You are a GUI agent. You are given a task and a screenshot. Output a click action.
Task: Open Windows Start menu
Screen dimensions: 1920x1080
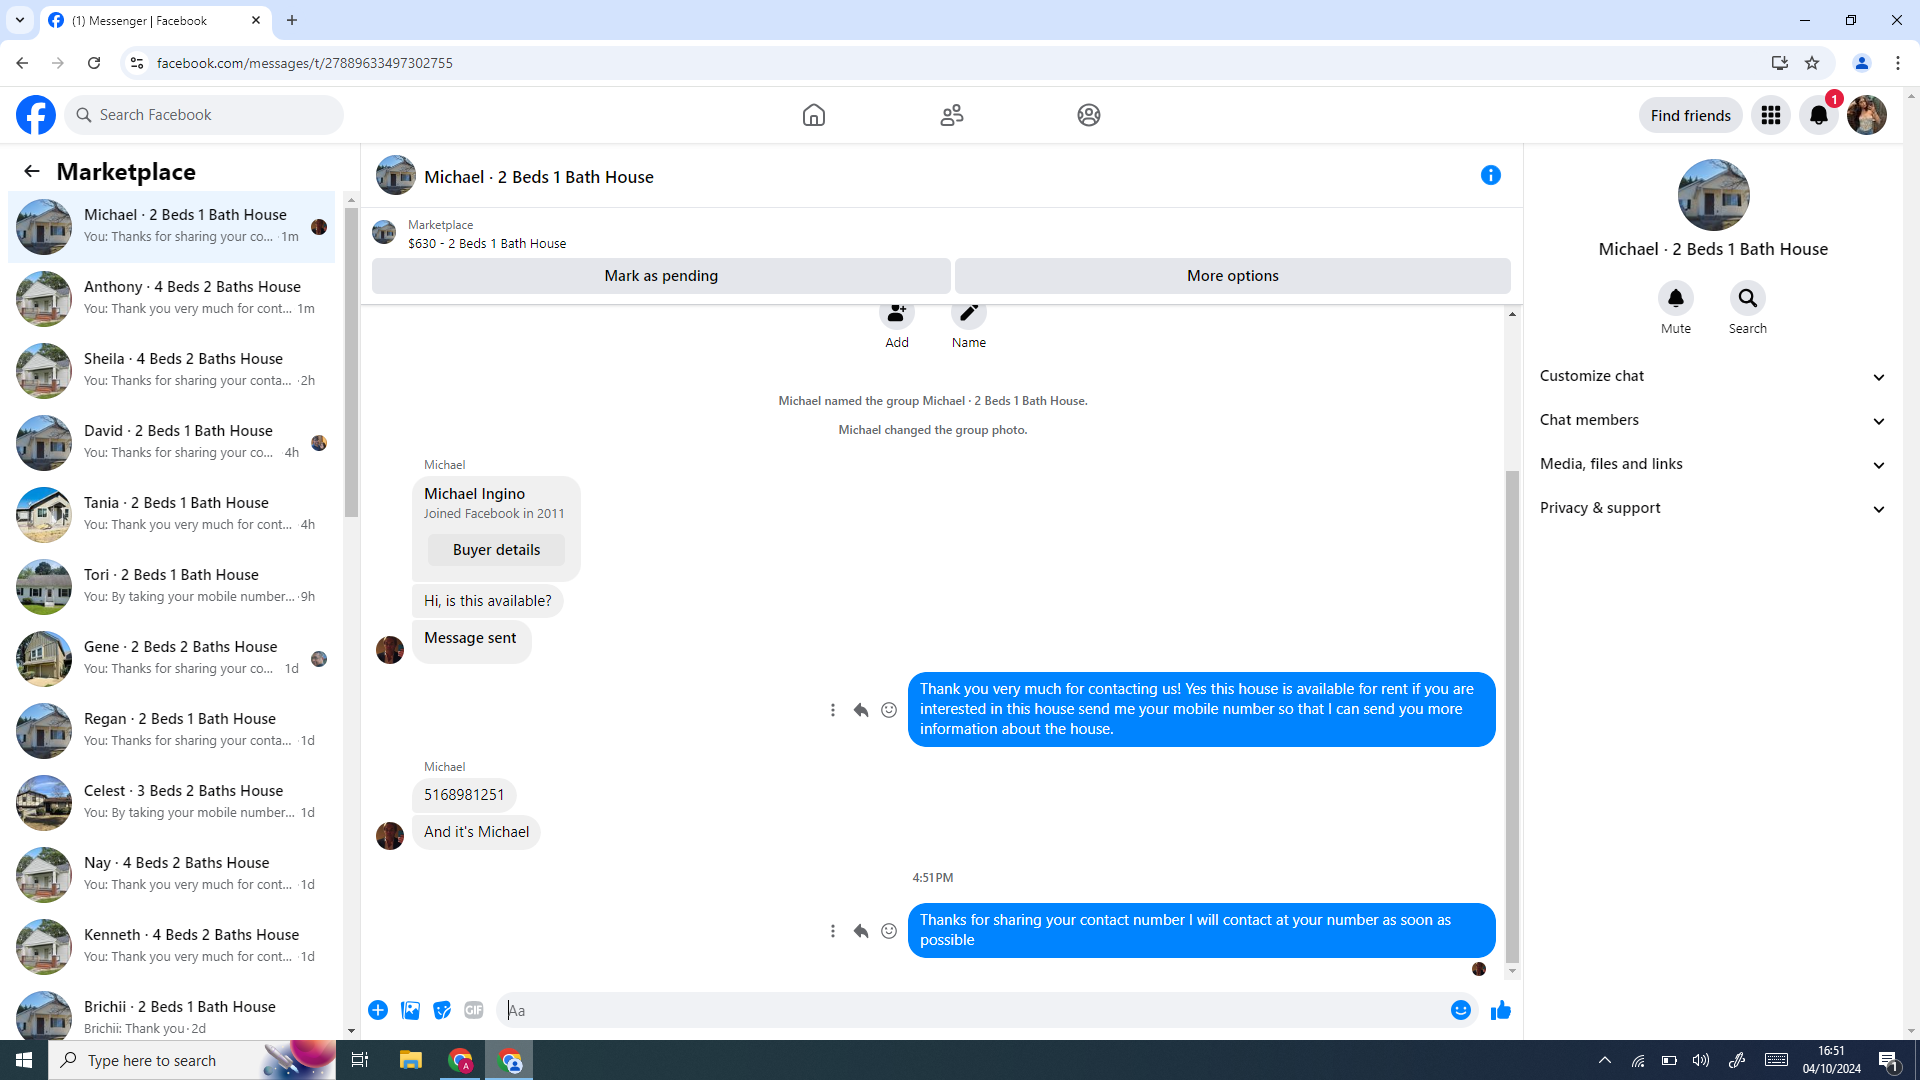coord(24,1060)
